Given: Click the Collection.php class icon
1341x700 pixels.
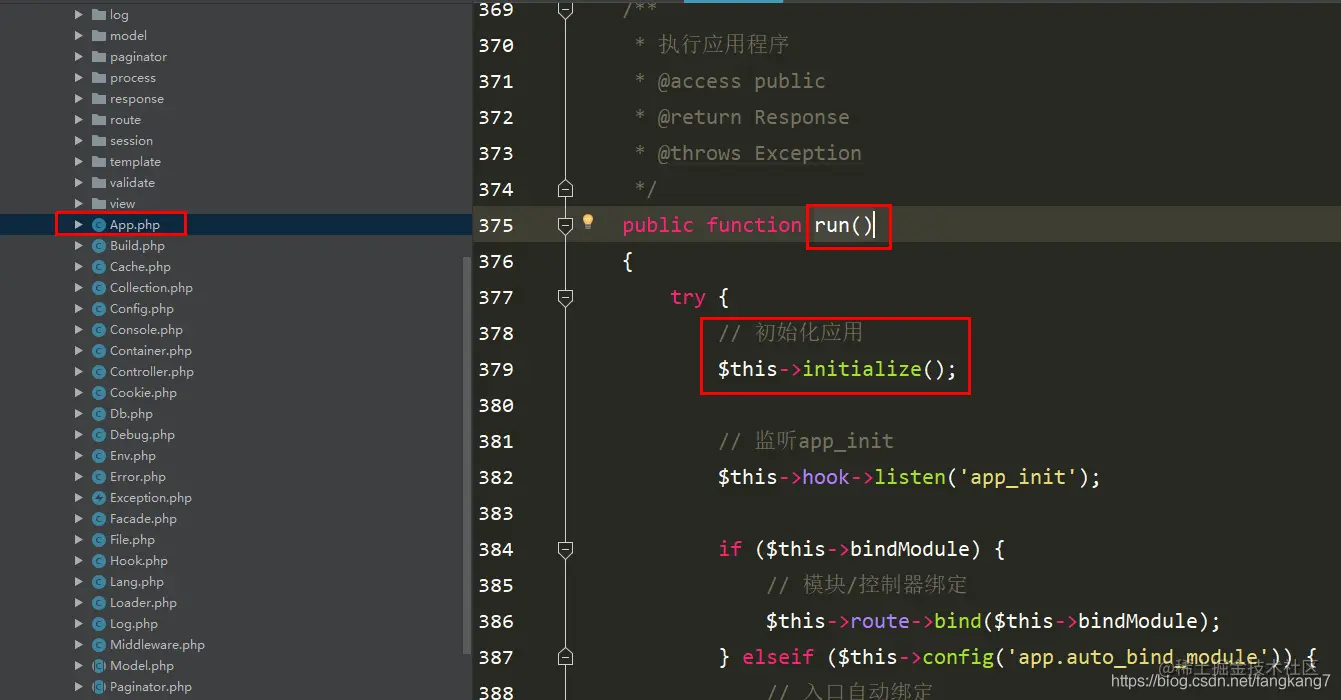Looking at the screenshot, I should 99,288.
